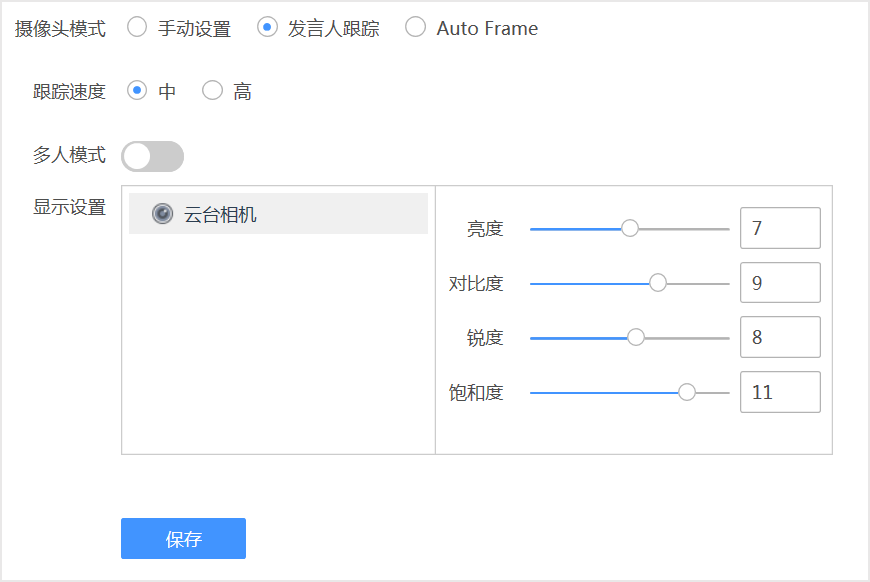Set tracking speed to 中

(x=137, y=91)
